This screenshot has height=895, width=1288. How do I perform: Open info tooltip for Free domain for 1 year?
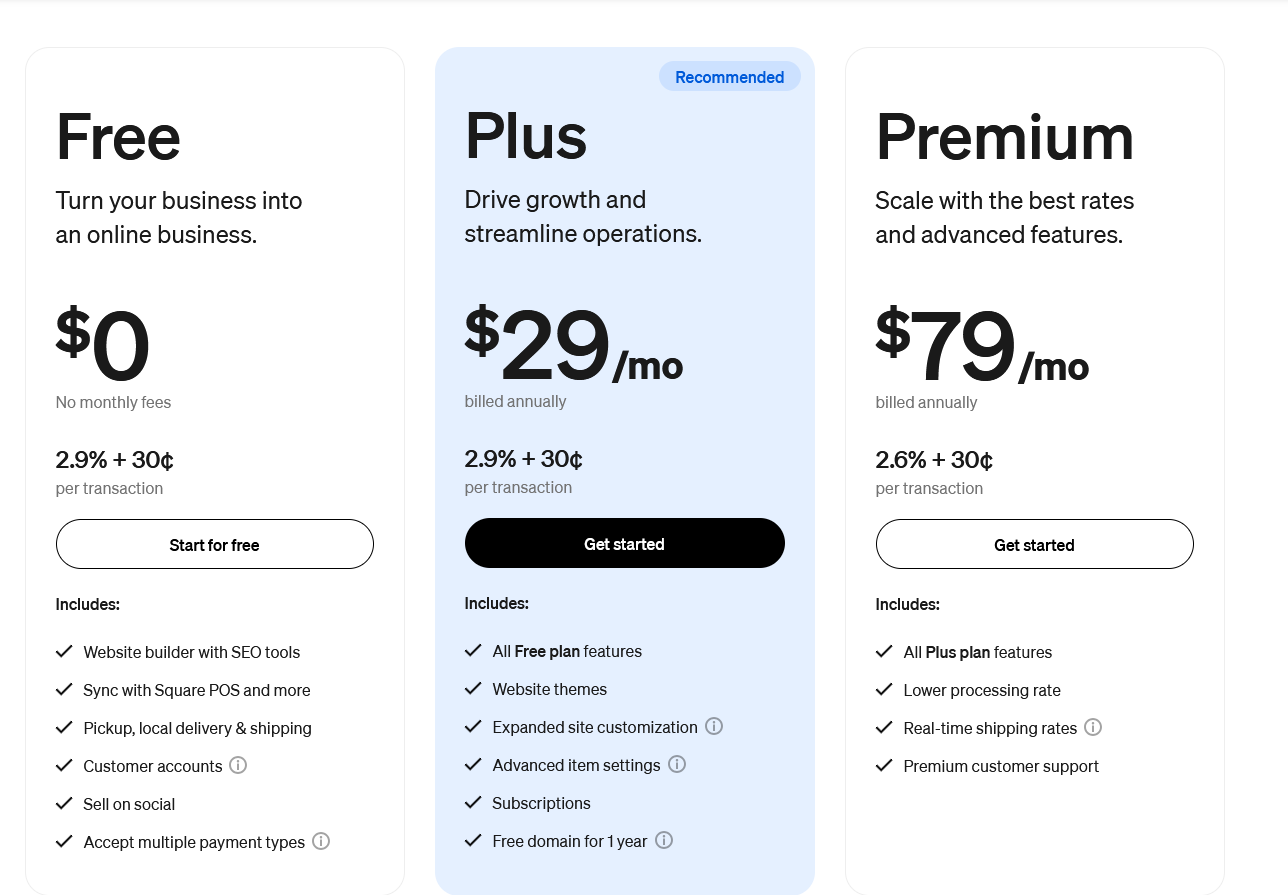pyautogui.click(x=664, y=840)
